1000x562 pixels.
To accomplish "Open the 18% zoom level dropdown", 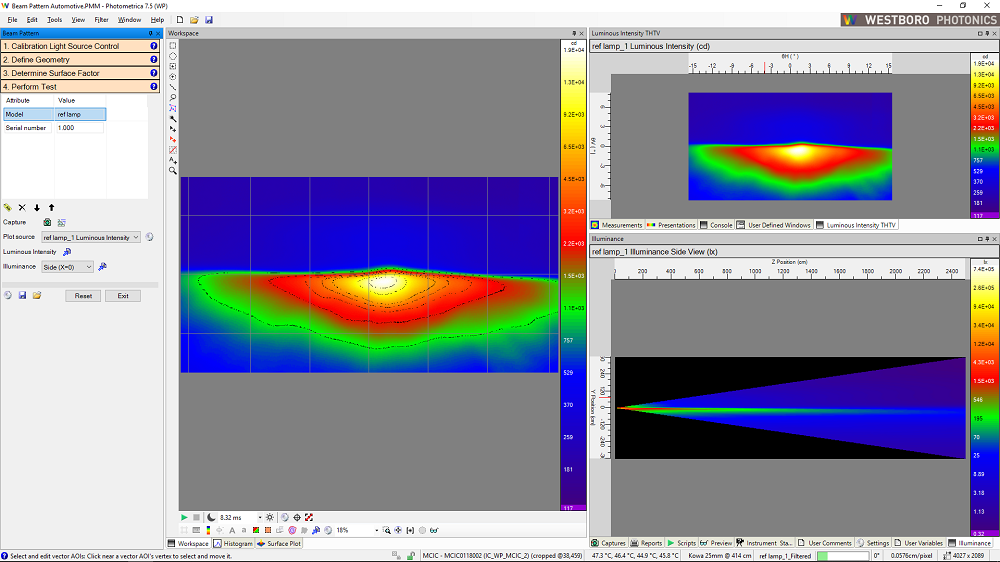I will click(376, 530).
